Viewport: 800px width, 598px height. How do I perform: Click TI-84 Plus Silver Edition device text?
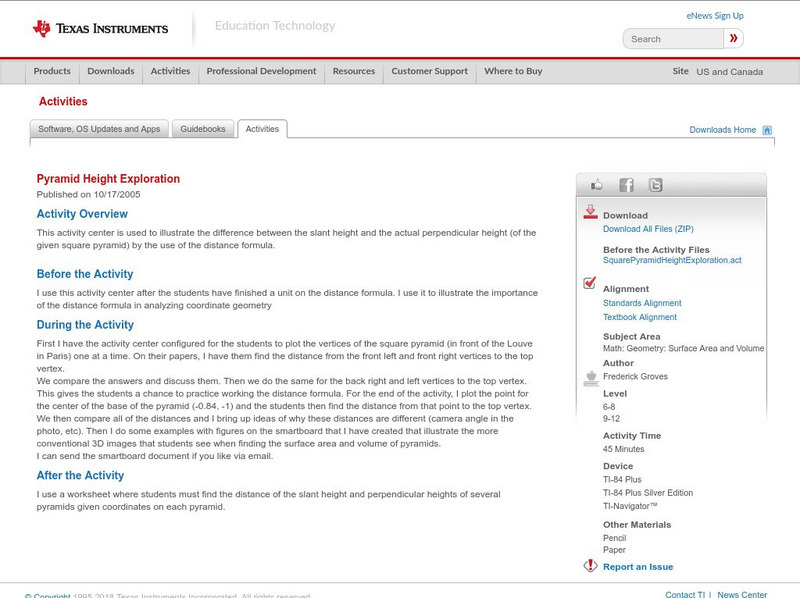point(648,493)
